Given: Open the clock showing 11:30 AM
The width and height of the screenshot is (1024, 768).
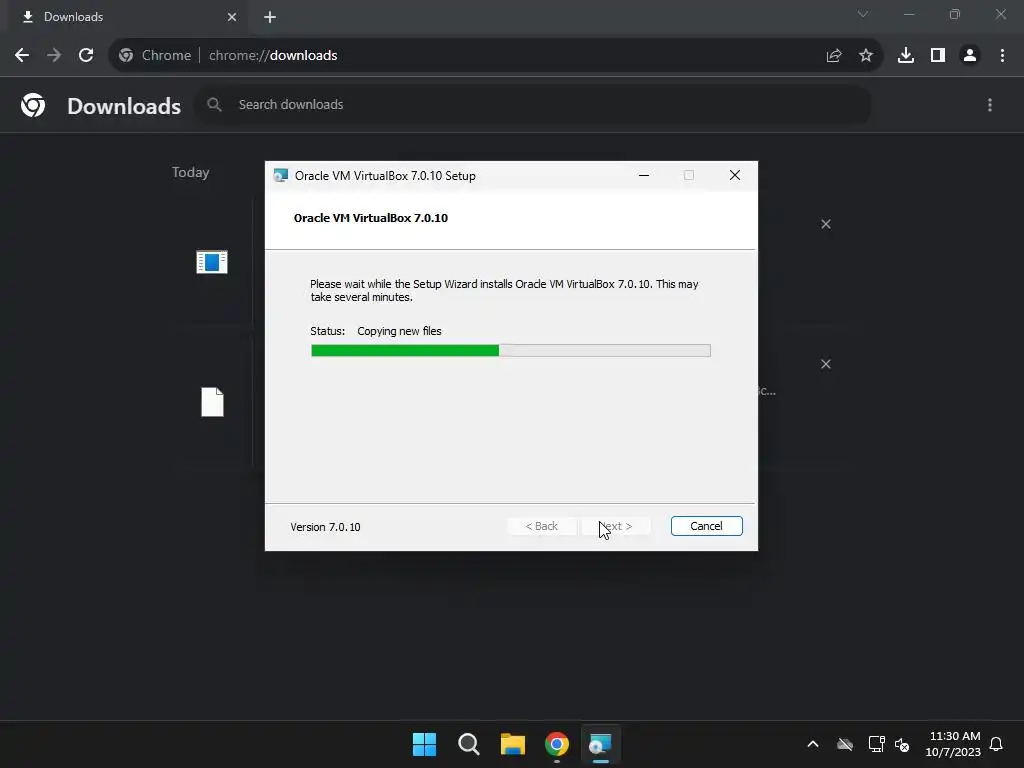Looking at the screenshot, I should (953, 744).
